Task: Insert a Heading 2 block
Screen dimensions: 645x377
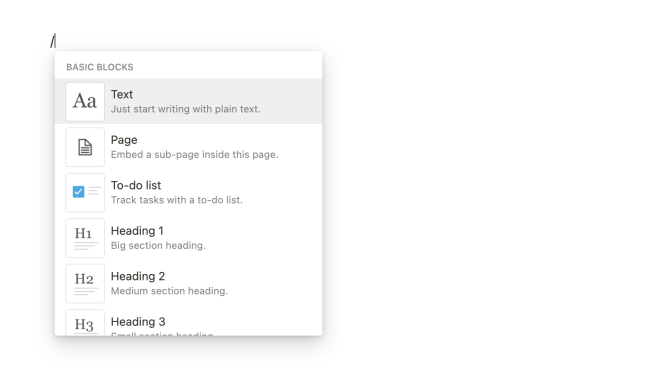Action: pyautogui.click(x=188, y=284)
